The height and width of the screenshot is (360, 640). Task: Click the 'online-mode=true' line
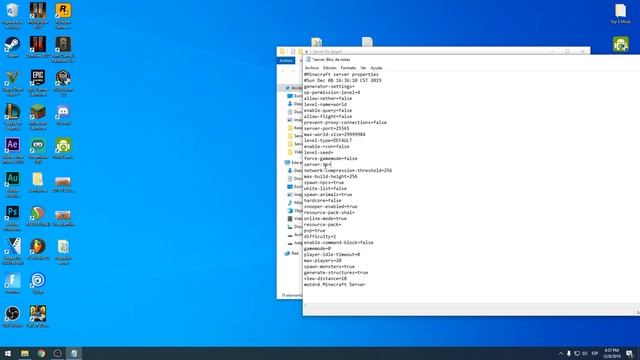[x=325, y=218]
